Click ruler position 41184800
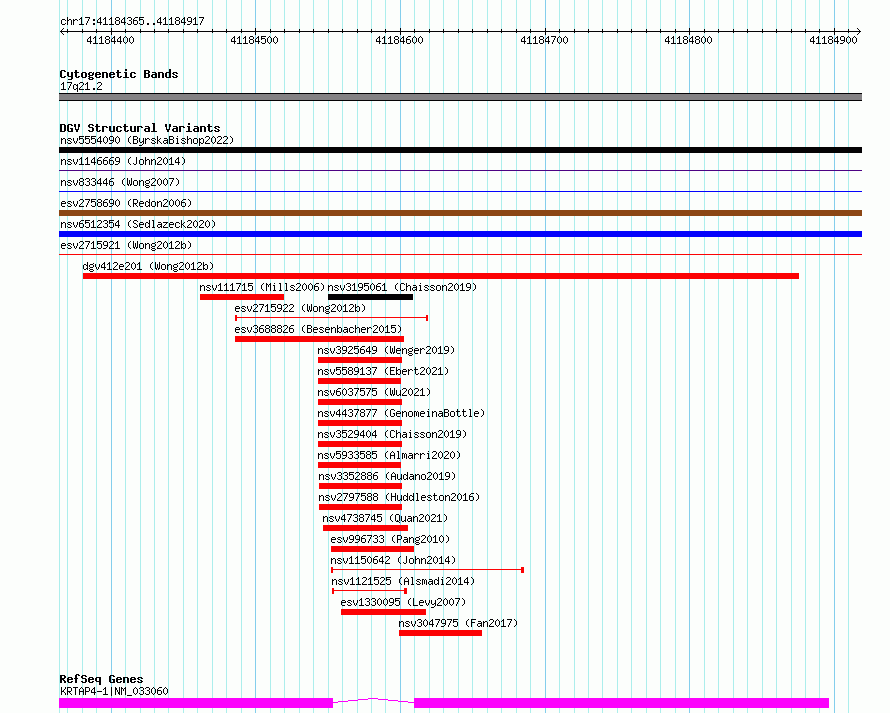Viewport: 890px width, 713px height. click(x=689, y=40)
